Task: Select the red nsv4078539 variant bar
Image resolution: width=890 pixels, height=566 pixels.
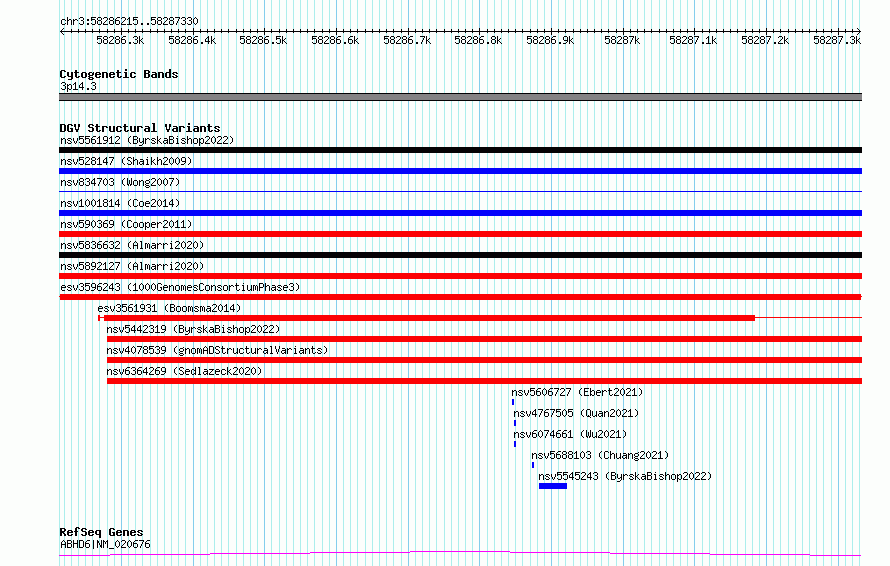Action: click(484, 360)
